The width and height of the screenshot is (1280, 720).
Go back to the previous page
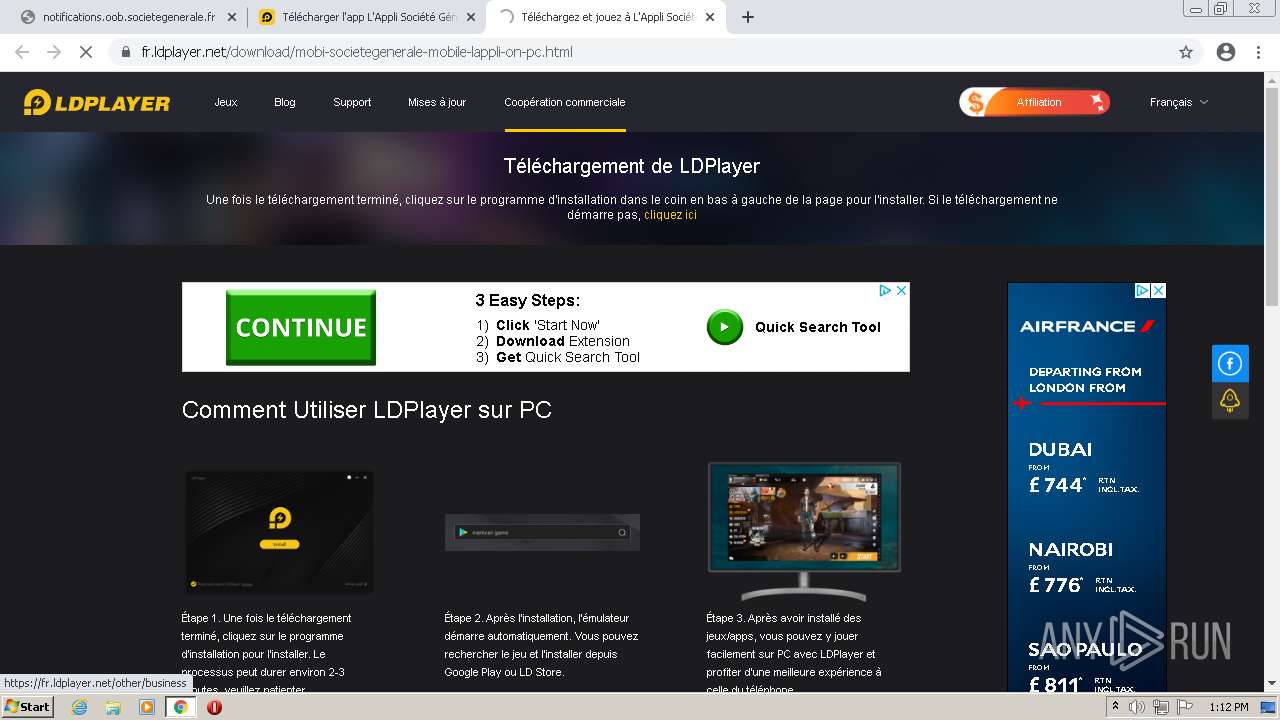22,52
